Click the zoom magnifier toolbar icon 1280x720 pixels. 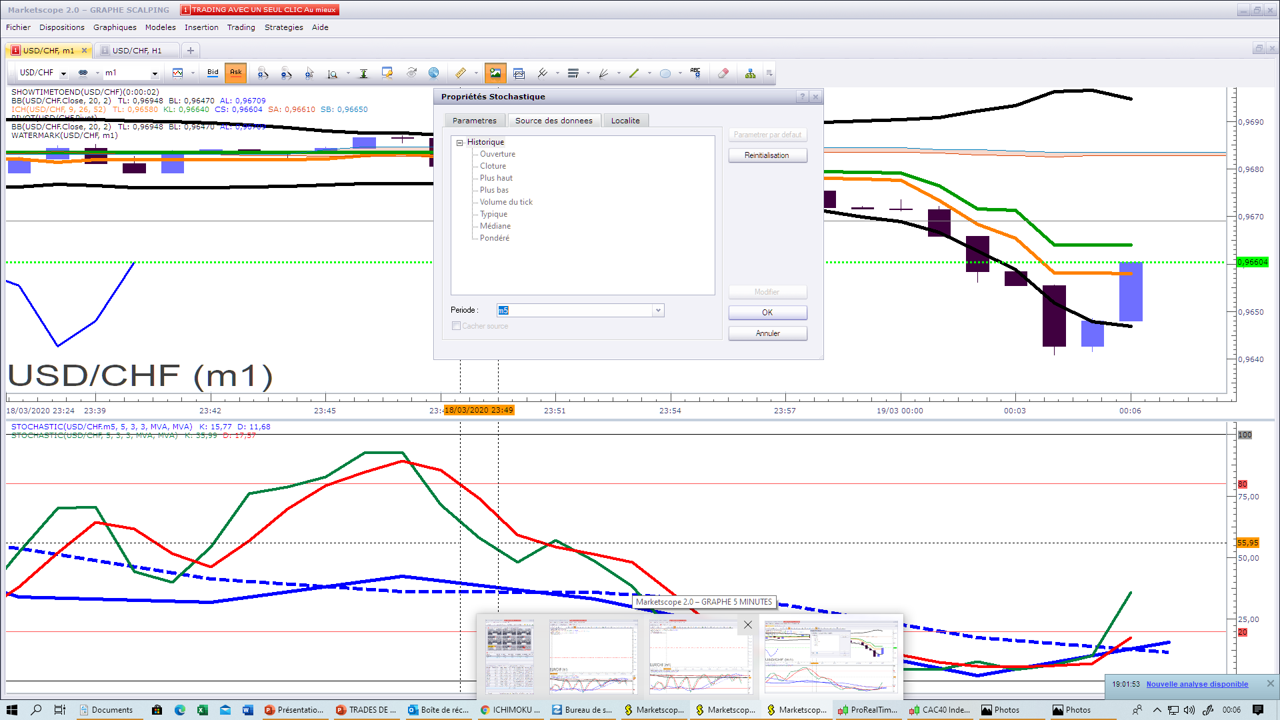[x=333, y=73]
